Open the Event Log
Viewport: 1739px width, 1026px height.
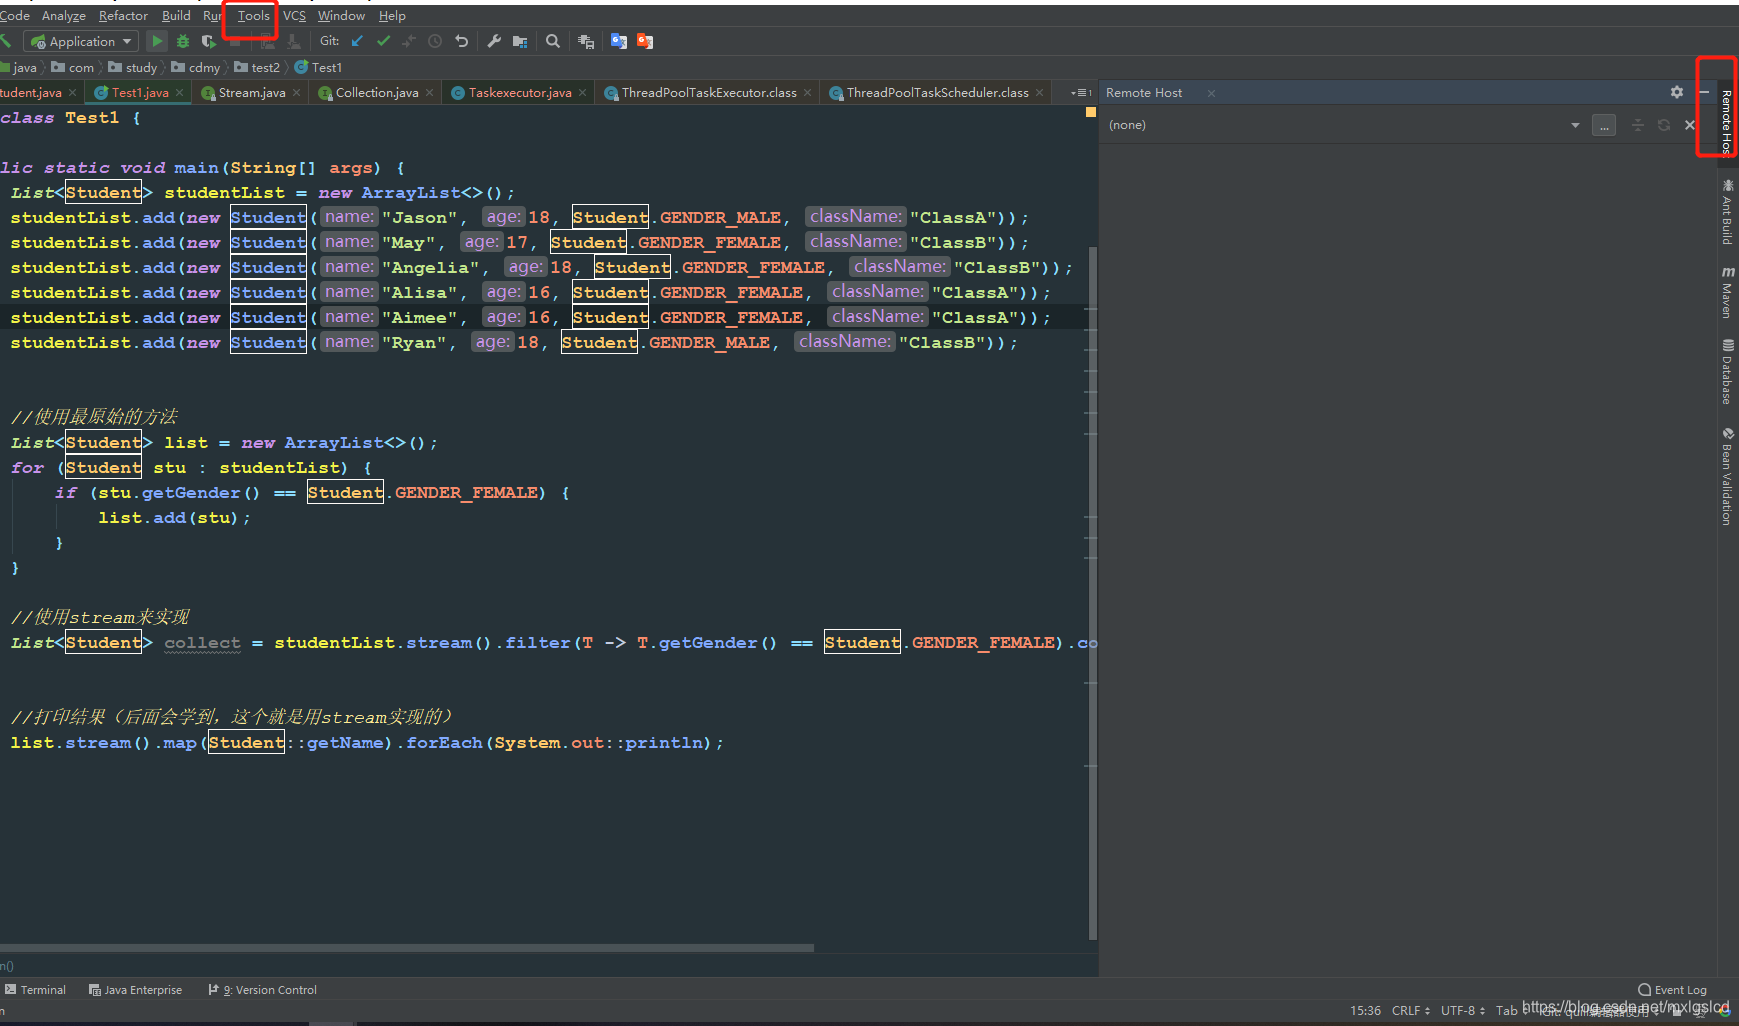click(1672, 989)
